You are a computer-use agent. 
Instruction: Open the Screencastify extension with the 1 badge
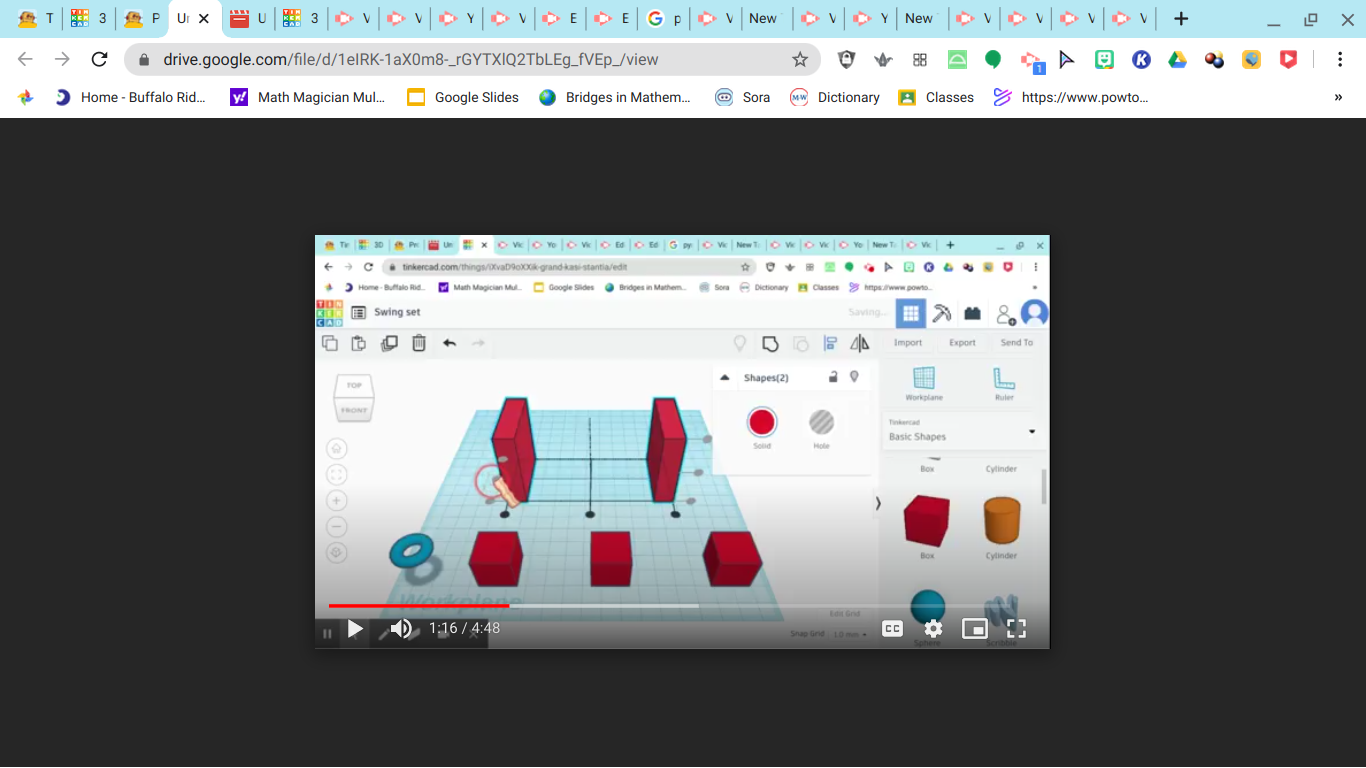pyautogui.click(x=1031, y=61)
